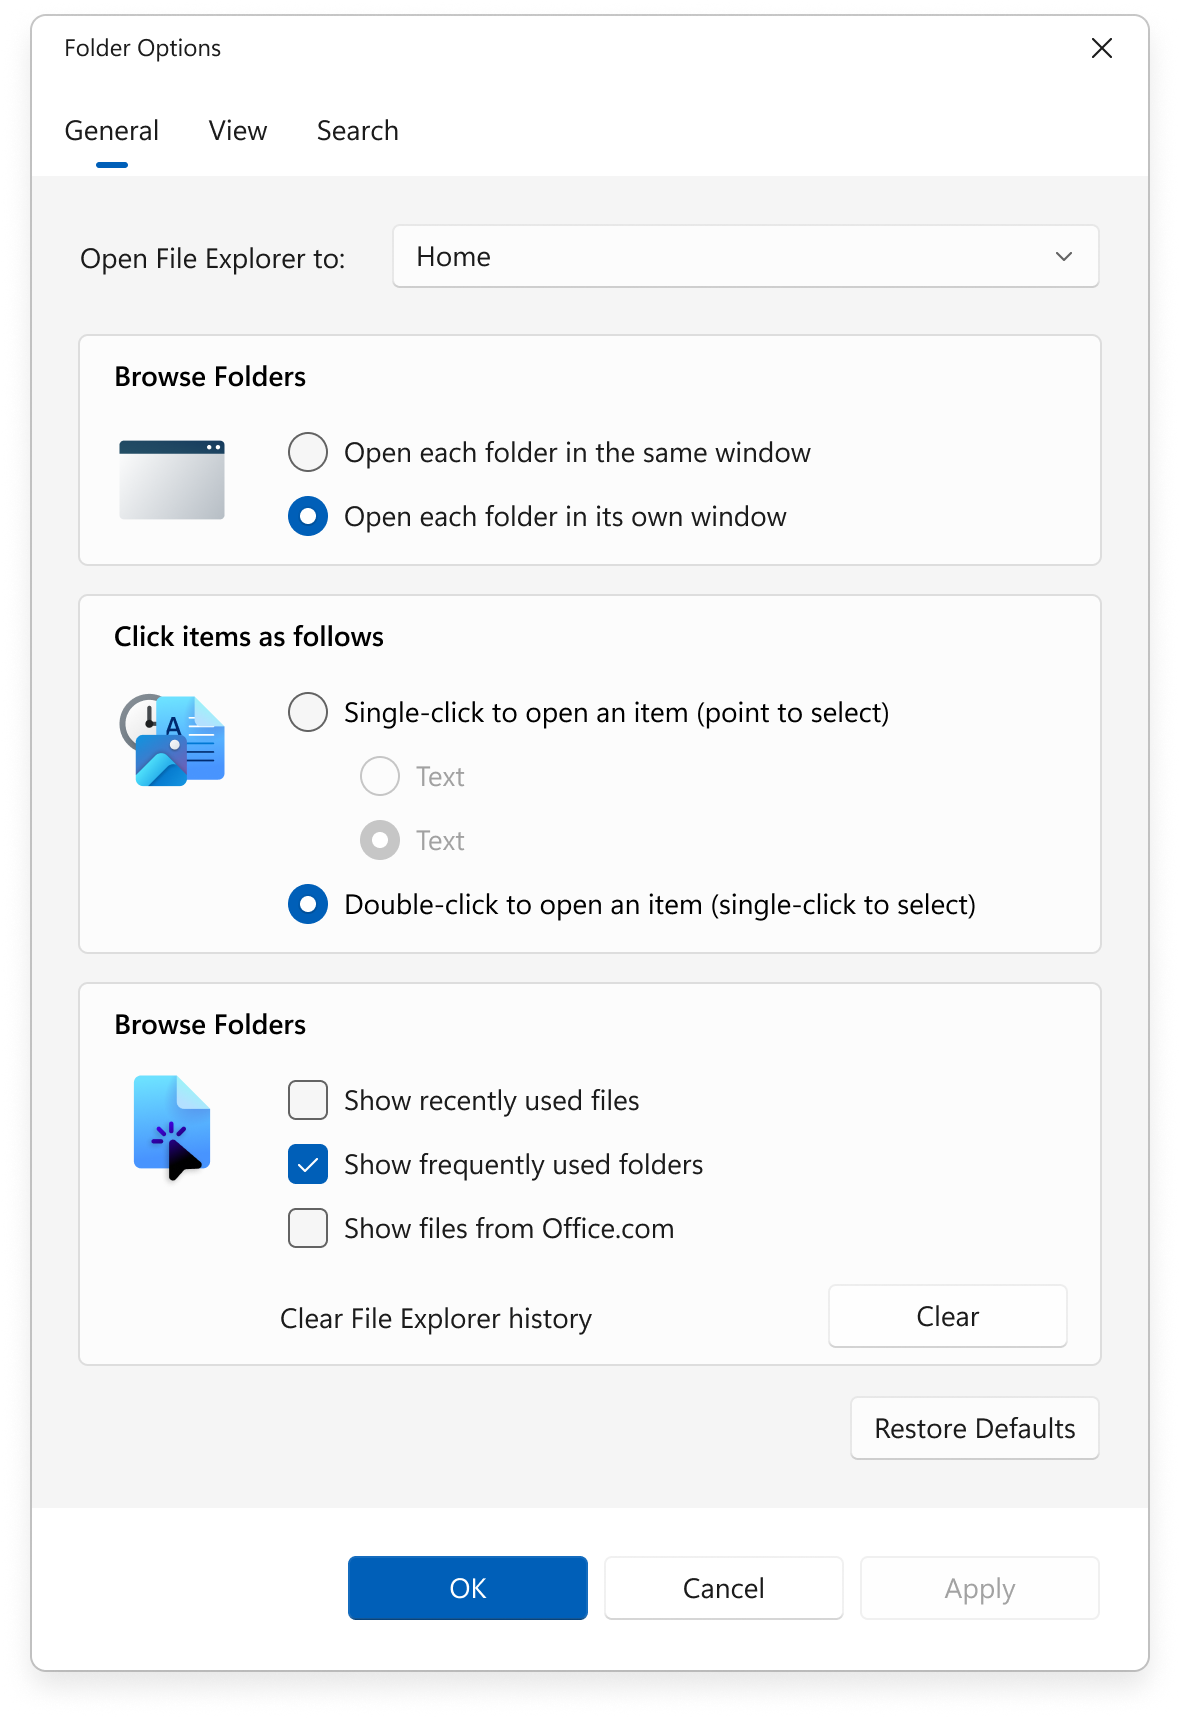Viewport: 1180px width, 1718px height.
Task: Select Double-click to open an item
Action: click(307, 904)
